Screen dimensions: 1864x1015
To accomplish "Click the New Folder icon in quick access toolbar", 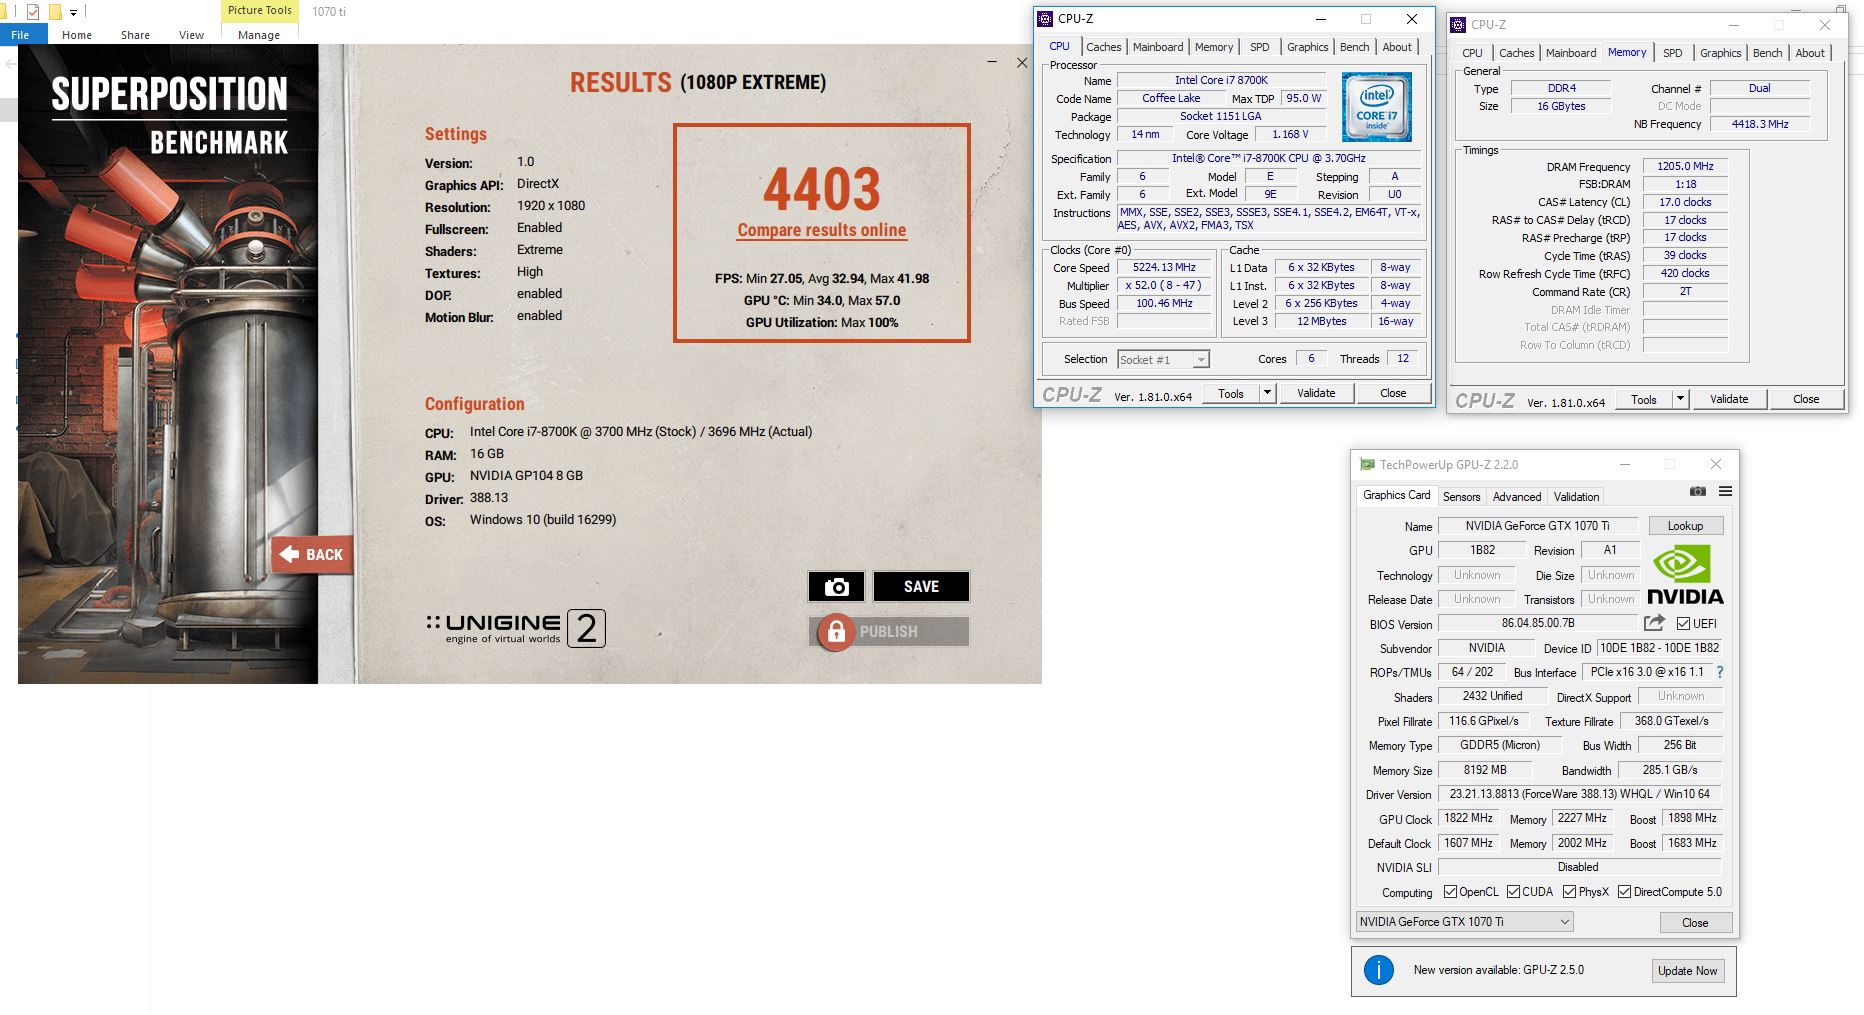I will click(x=55, y=12).
